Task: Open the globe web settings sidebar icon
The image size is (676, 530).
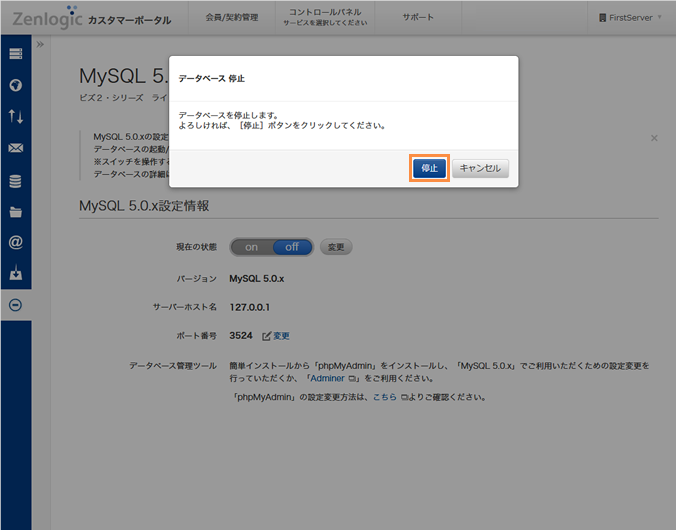Action: [16, 85]
